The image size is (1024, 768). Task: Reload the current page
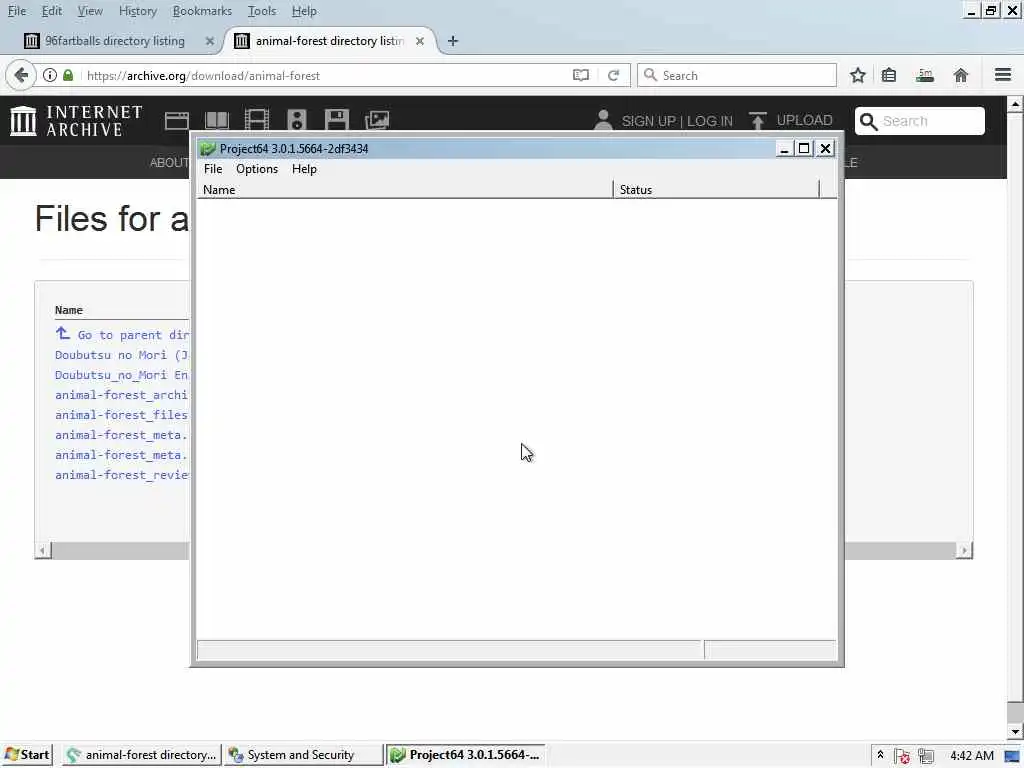613,76
